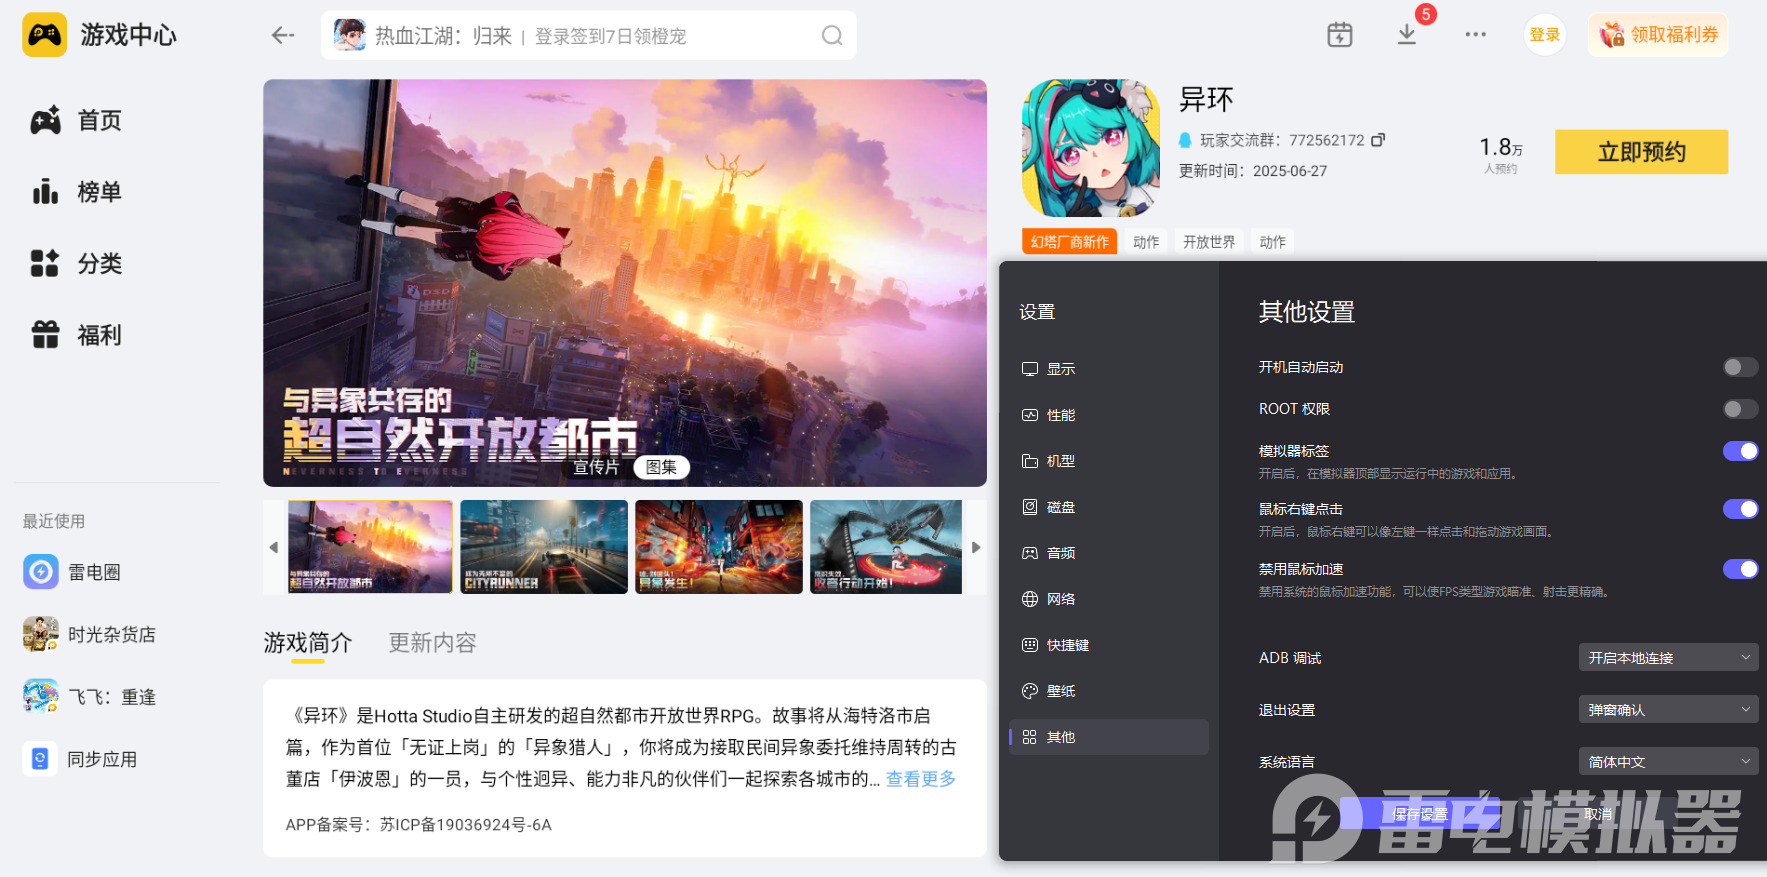Click 取消 to cancel settings

[1598, 814]
